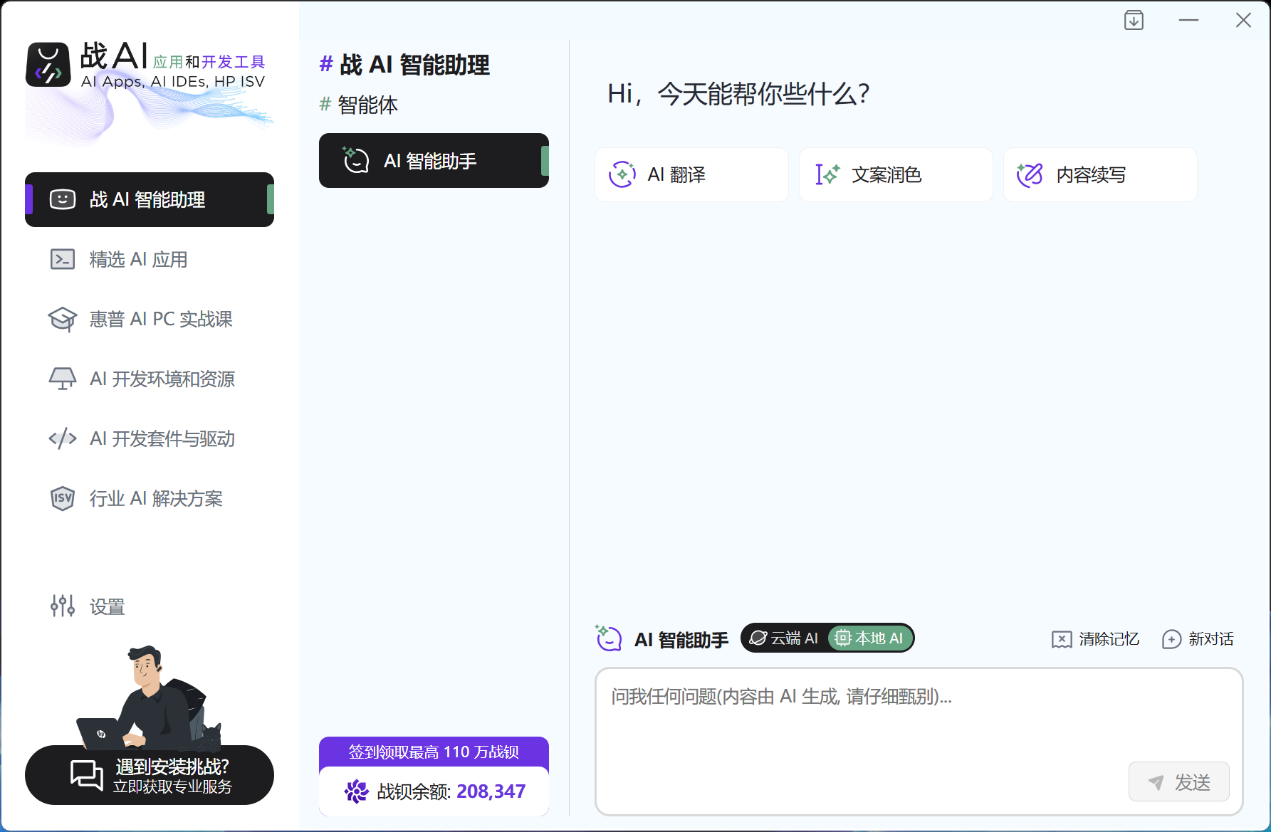Image resolution: width=1271 pixels, height=832 pixels.
Task: Switch to 本地 AI local mode
Action: coord(870,638)
